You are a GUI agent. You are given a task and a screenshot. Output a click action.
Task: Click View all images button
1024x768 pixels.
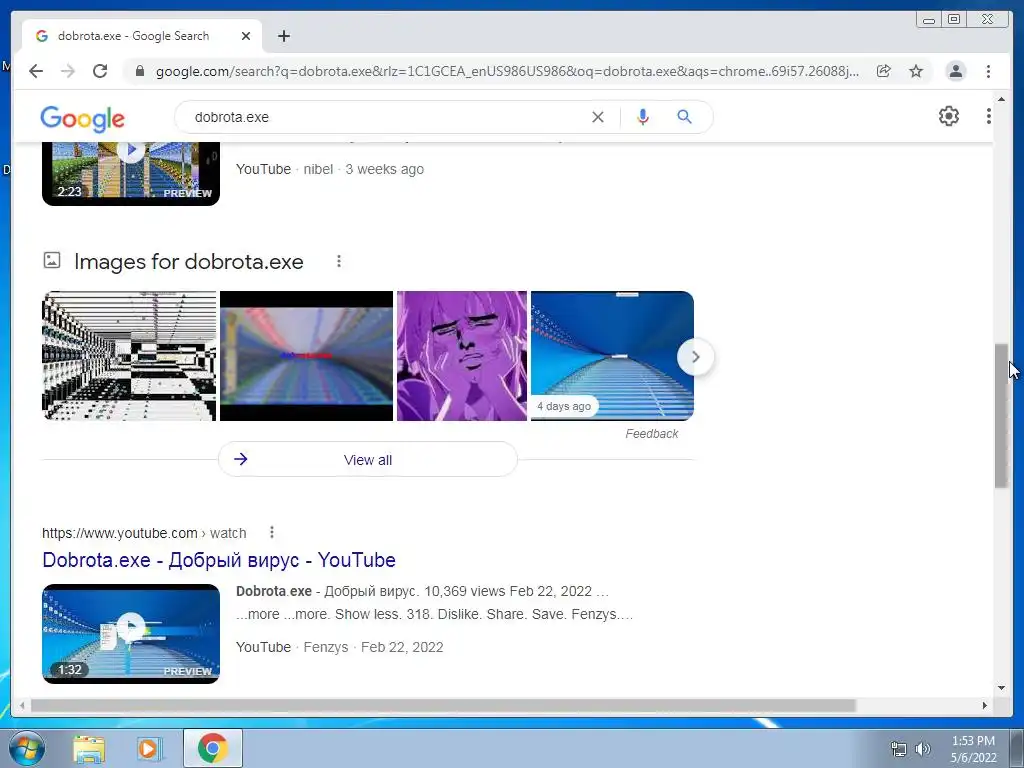pos(368,460)
